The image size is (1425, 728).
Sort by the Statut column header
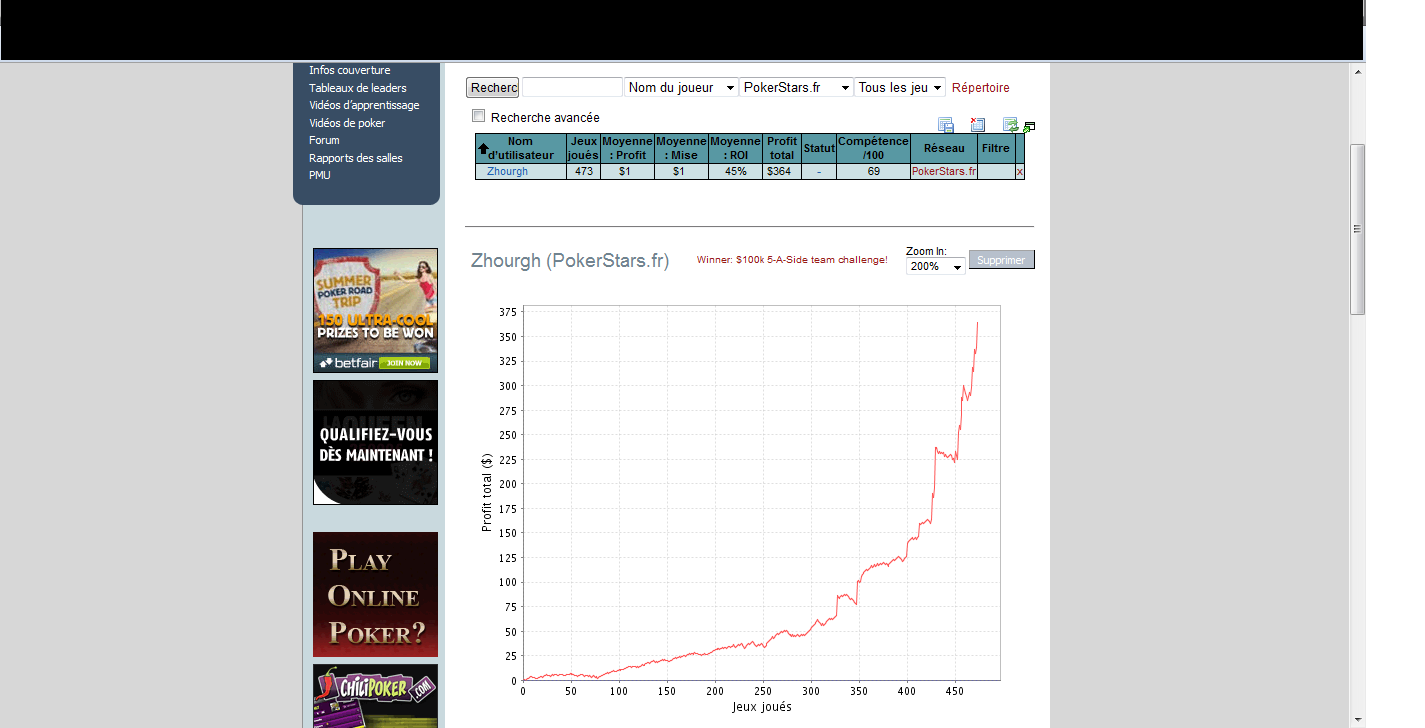pyautogui.click(x=819, y=149)
